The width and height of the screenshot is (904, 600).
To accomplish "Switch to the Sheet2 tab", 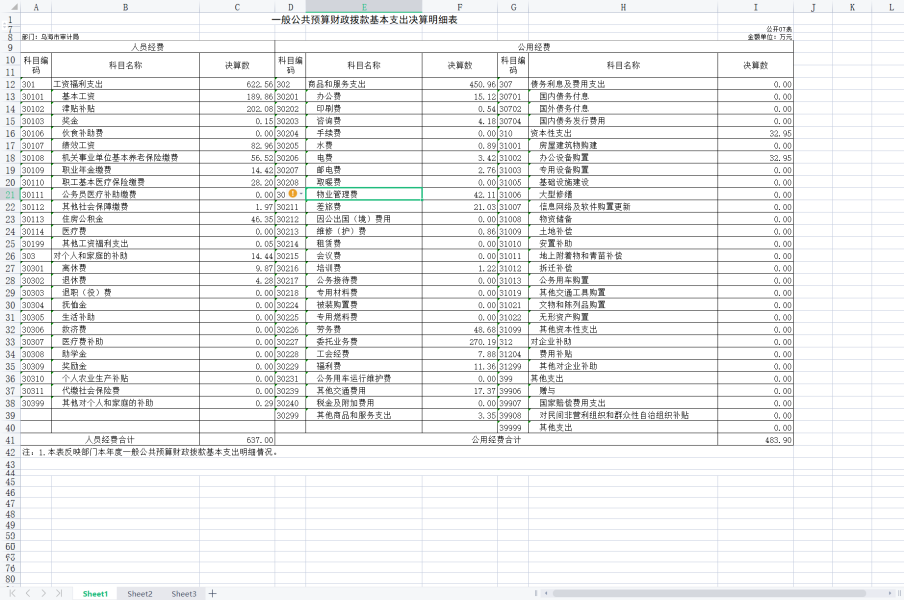I will (x=139, y=593).
